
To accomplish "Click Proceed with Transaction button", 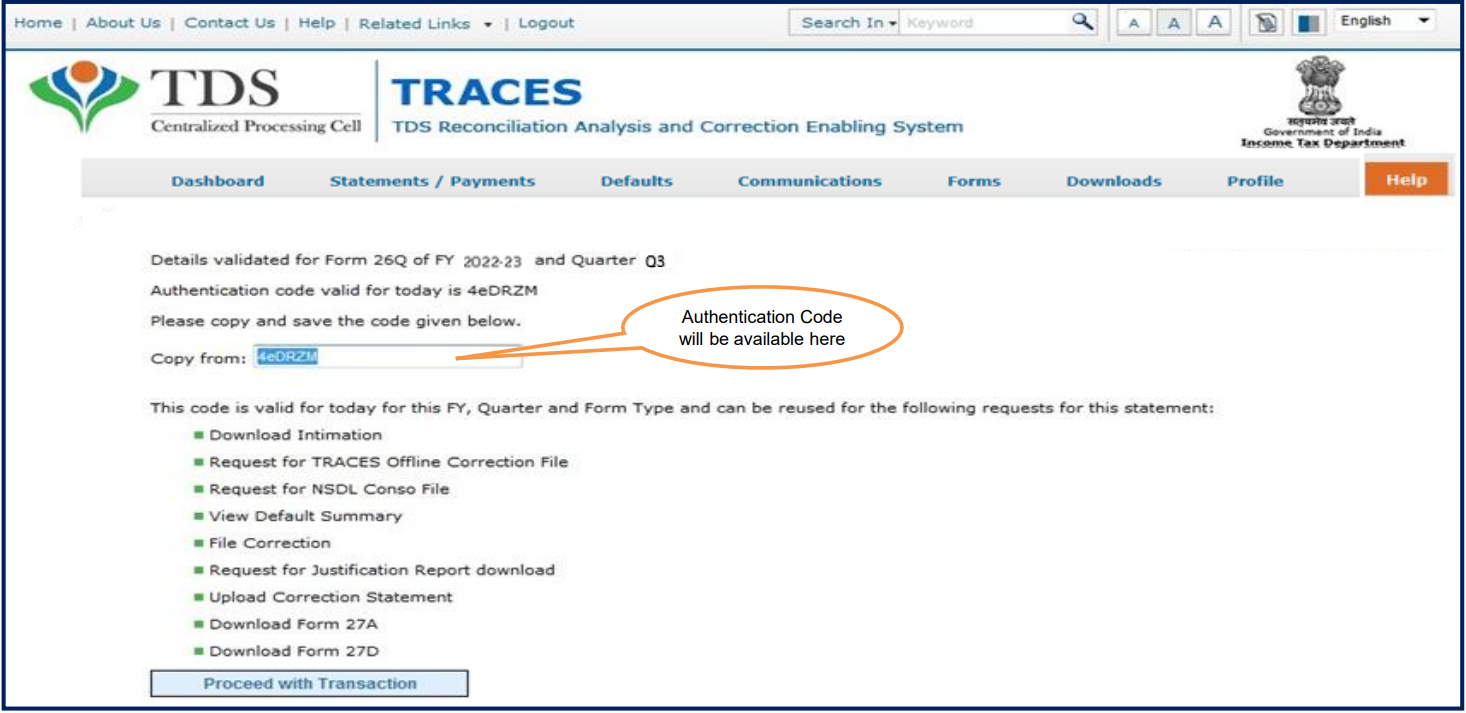I will tap(309, 684).
